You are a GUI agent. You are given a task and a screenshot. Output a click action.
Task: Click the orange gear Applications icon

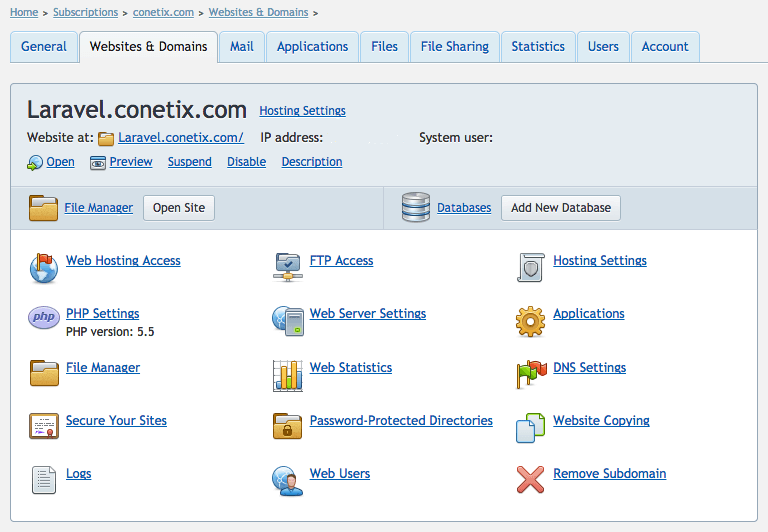[x=530, y=321]
